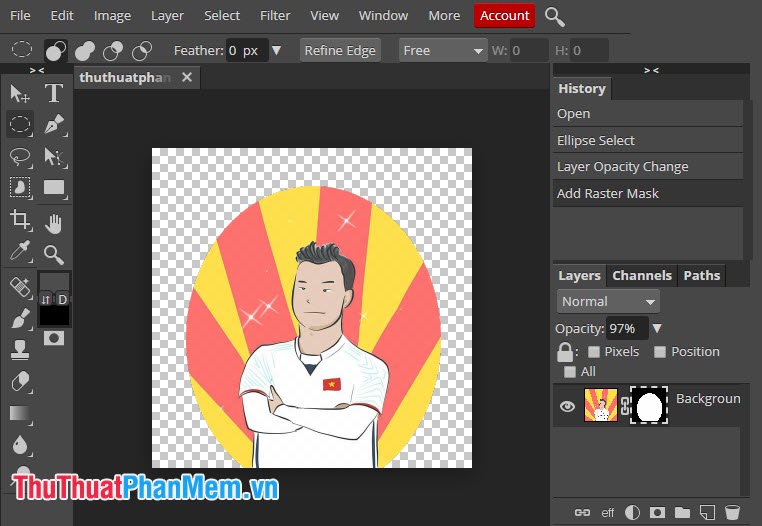Enable the lock Position checkbox

click(x=660, y=352)
